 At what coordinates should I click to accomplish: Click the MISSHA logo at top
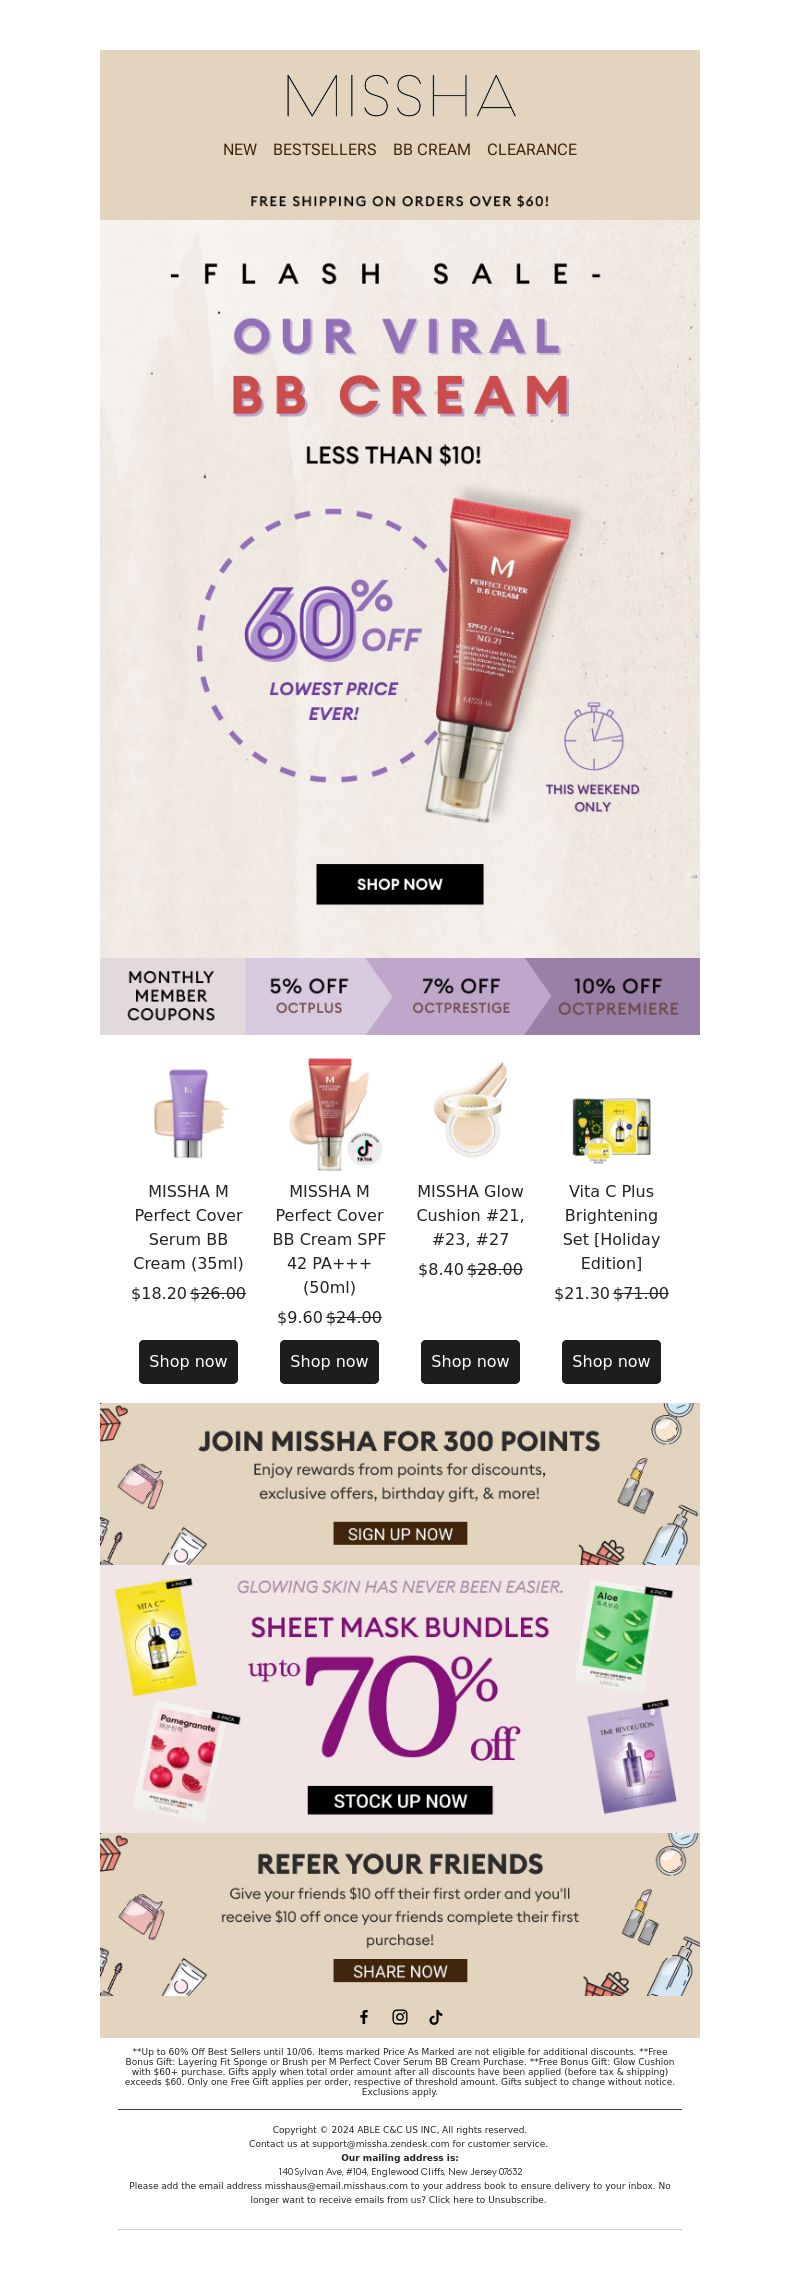tap(400, 97)
